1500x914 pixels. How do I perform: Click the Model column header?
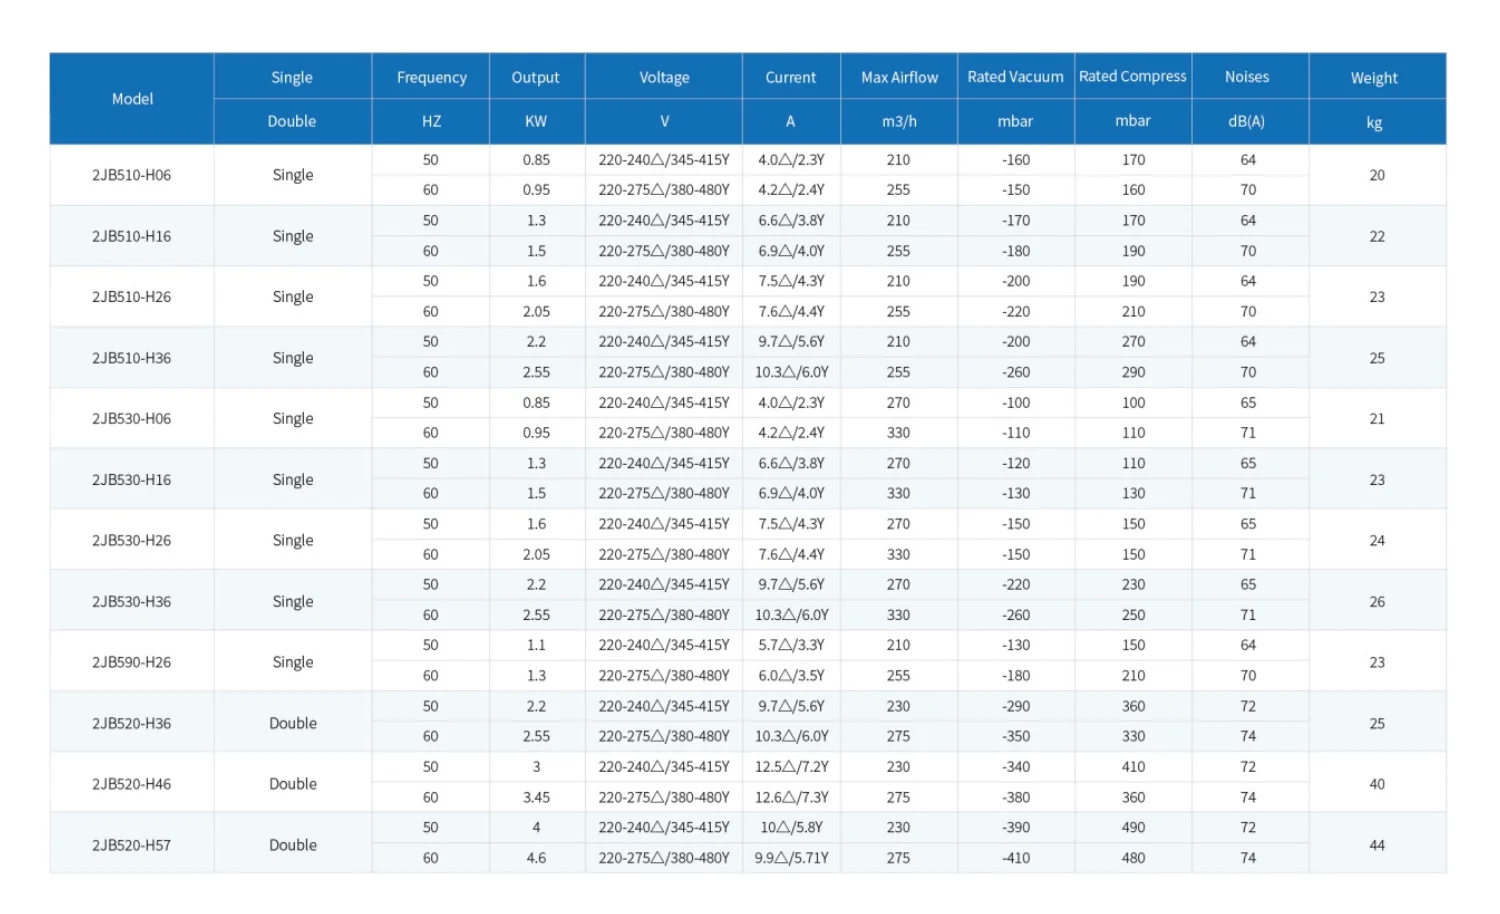click(x=132, y=99)
